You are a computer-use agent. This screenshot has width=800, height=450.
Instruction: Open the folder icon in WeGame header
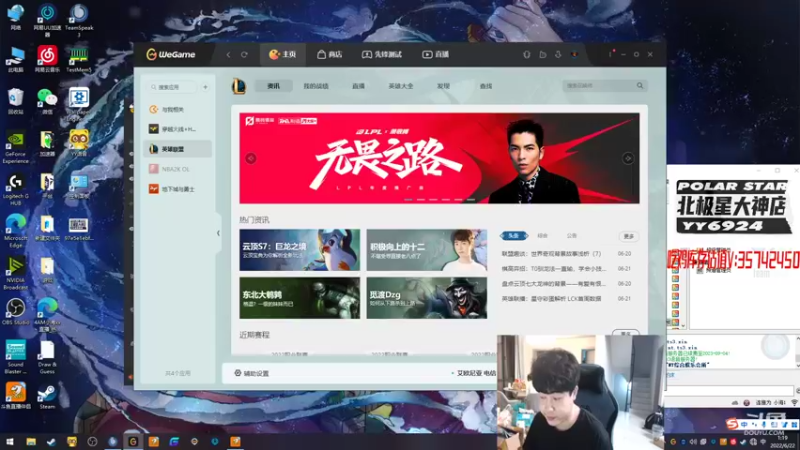543,55
